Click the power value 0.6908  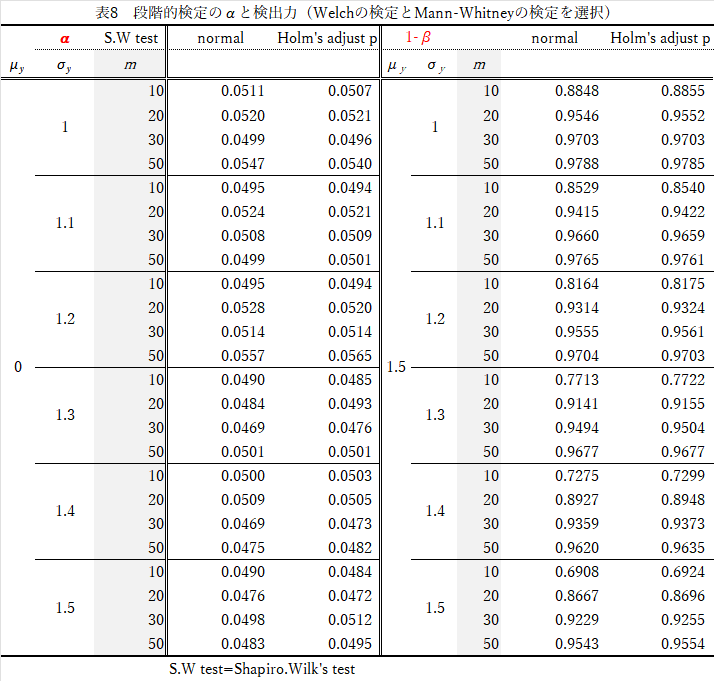pyautogui.click(x=577, y=572)
